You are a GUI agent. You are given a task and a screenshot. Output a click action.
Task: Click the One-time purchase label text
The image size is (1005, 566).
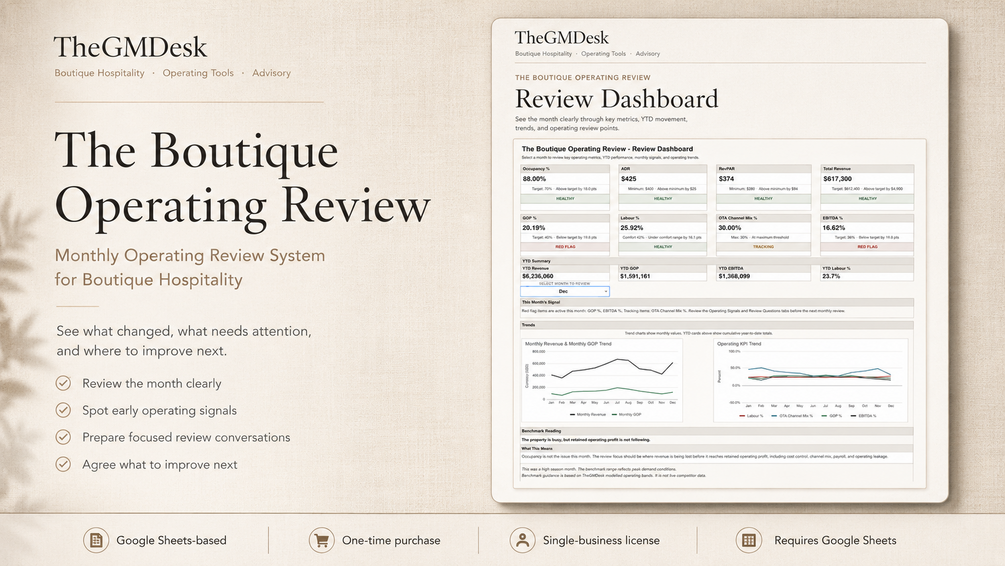[391, 540]
